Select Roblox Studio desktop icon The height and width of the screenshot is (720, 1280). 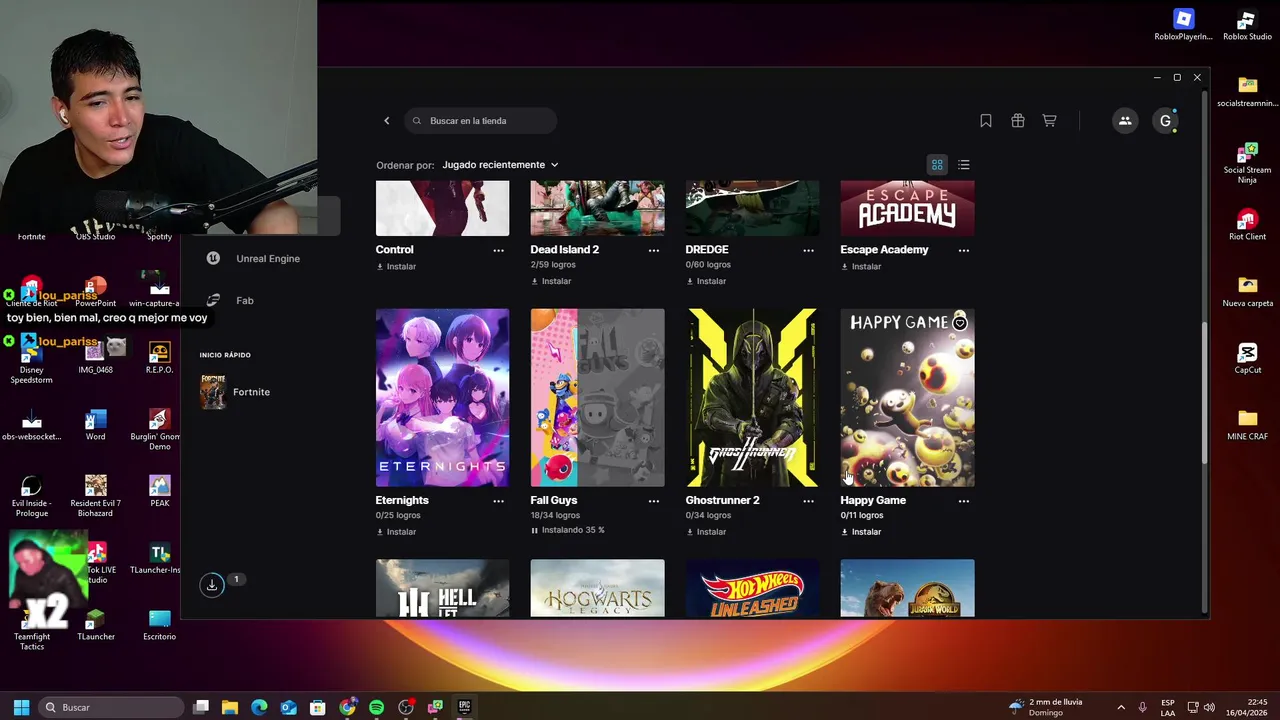[1247, 26]
